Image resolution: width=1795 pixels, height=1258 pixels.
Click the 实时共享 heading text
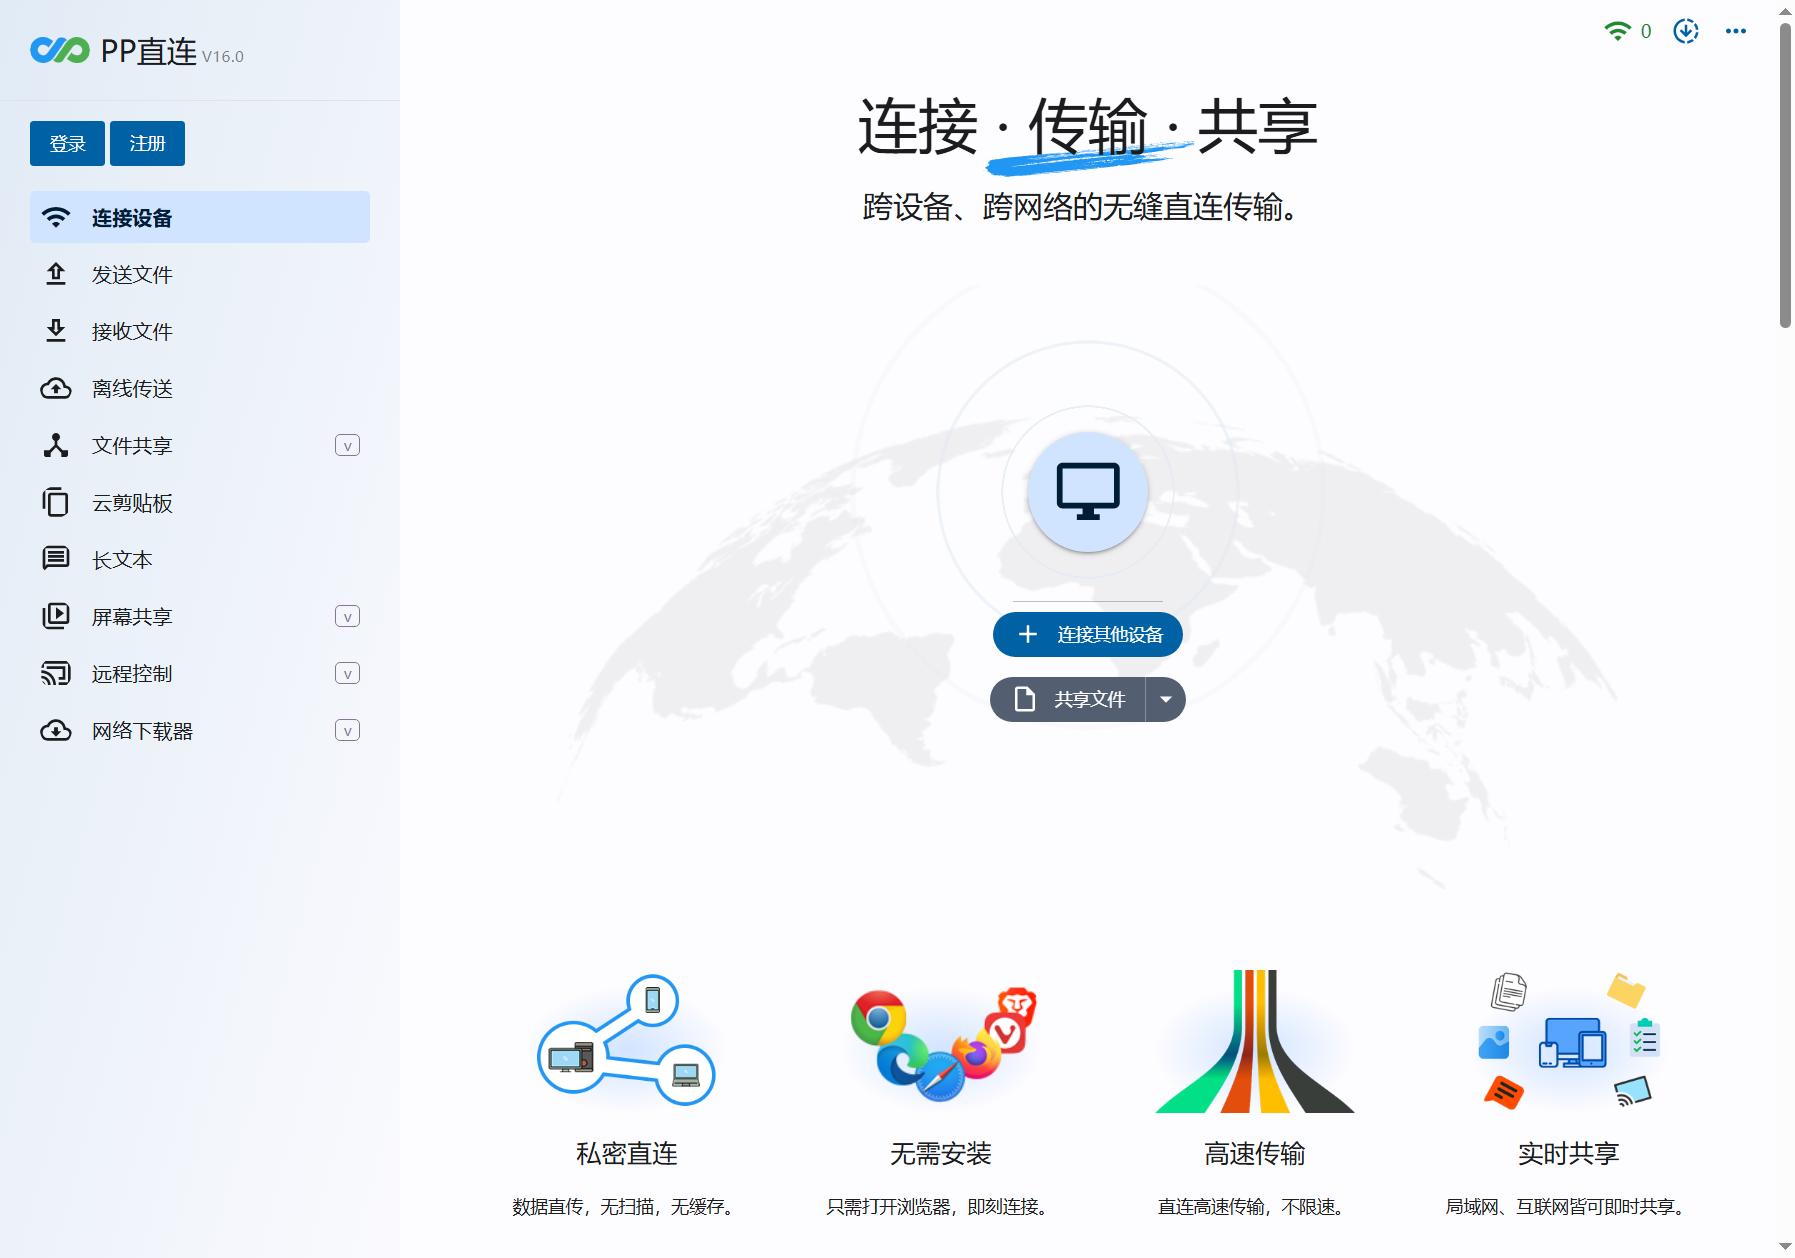(x=1569, y=1153)
